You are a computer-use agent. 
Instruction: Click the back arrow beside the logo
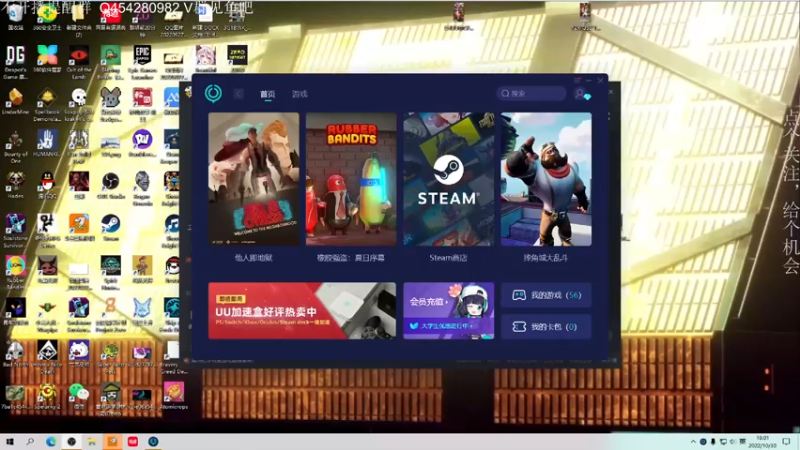[x=239, y=93]
